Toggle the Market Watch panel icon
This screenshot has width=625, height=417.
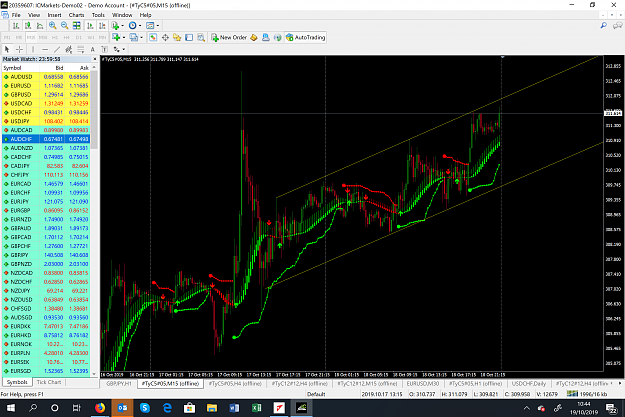[x=153, y=37]
